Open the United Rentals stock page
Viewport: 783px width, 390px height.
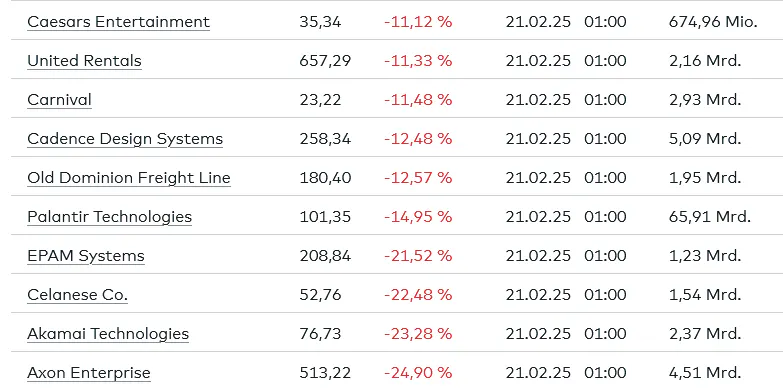tap(84, 61)
